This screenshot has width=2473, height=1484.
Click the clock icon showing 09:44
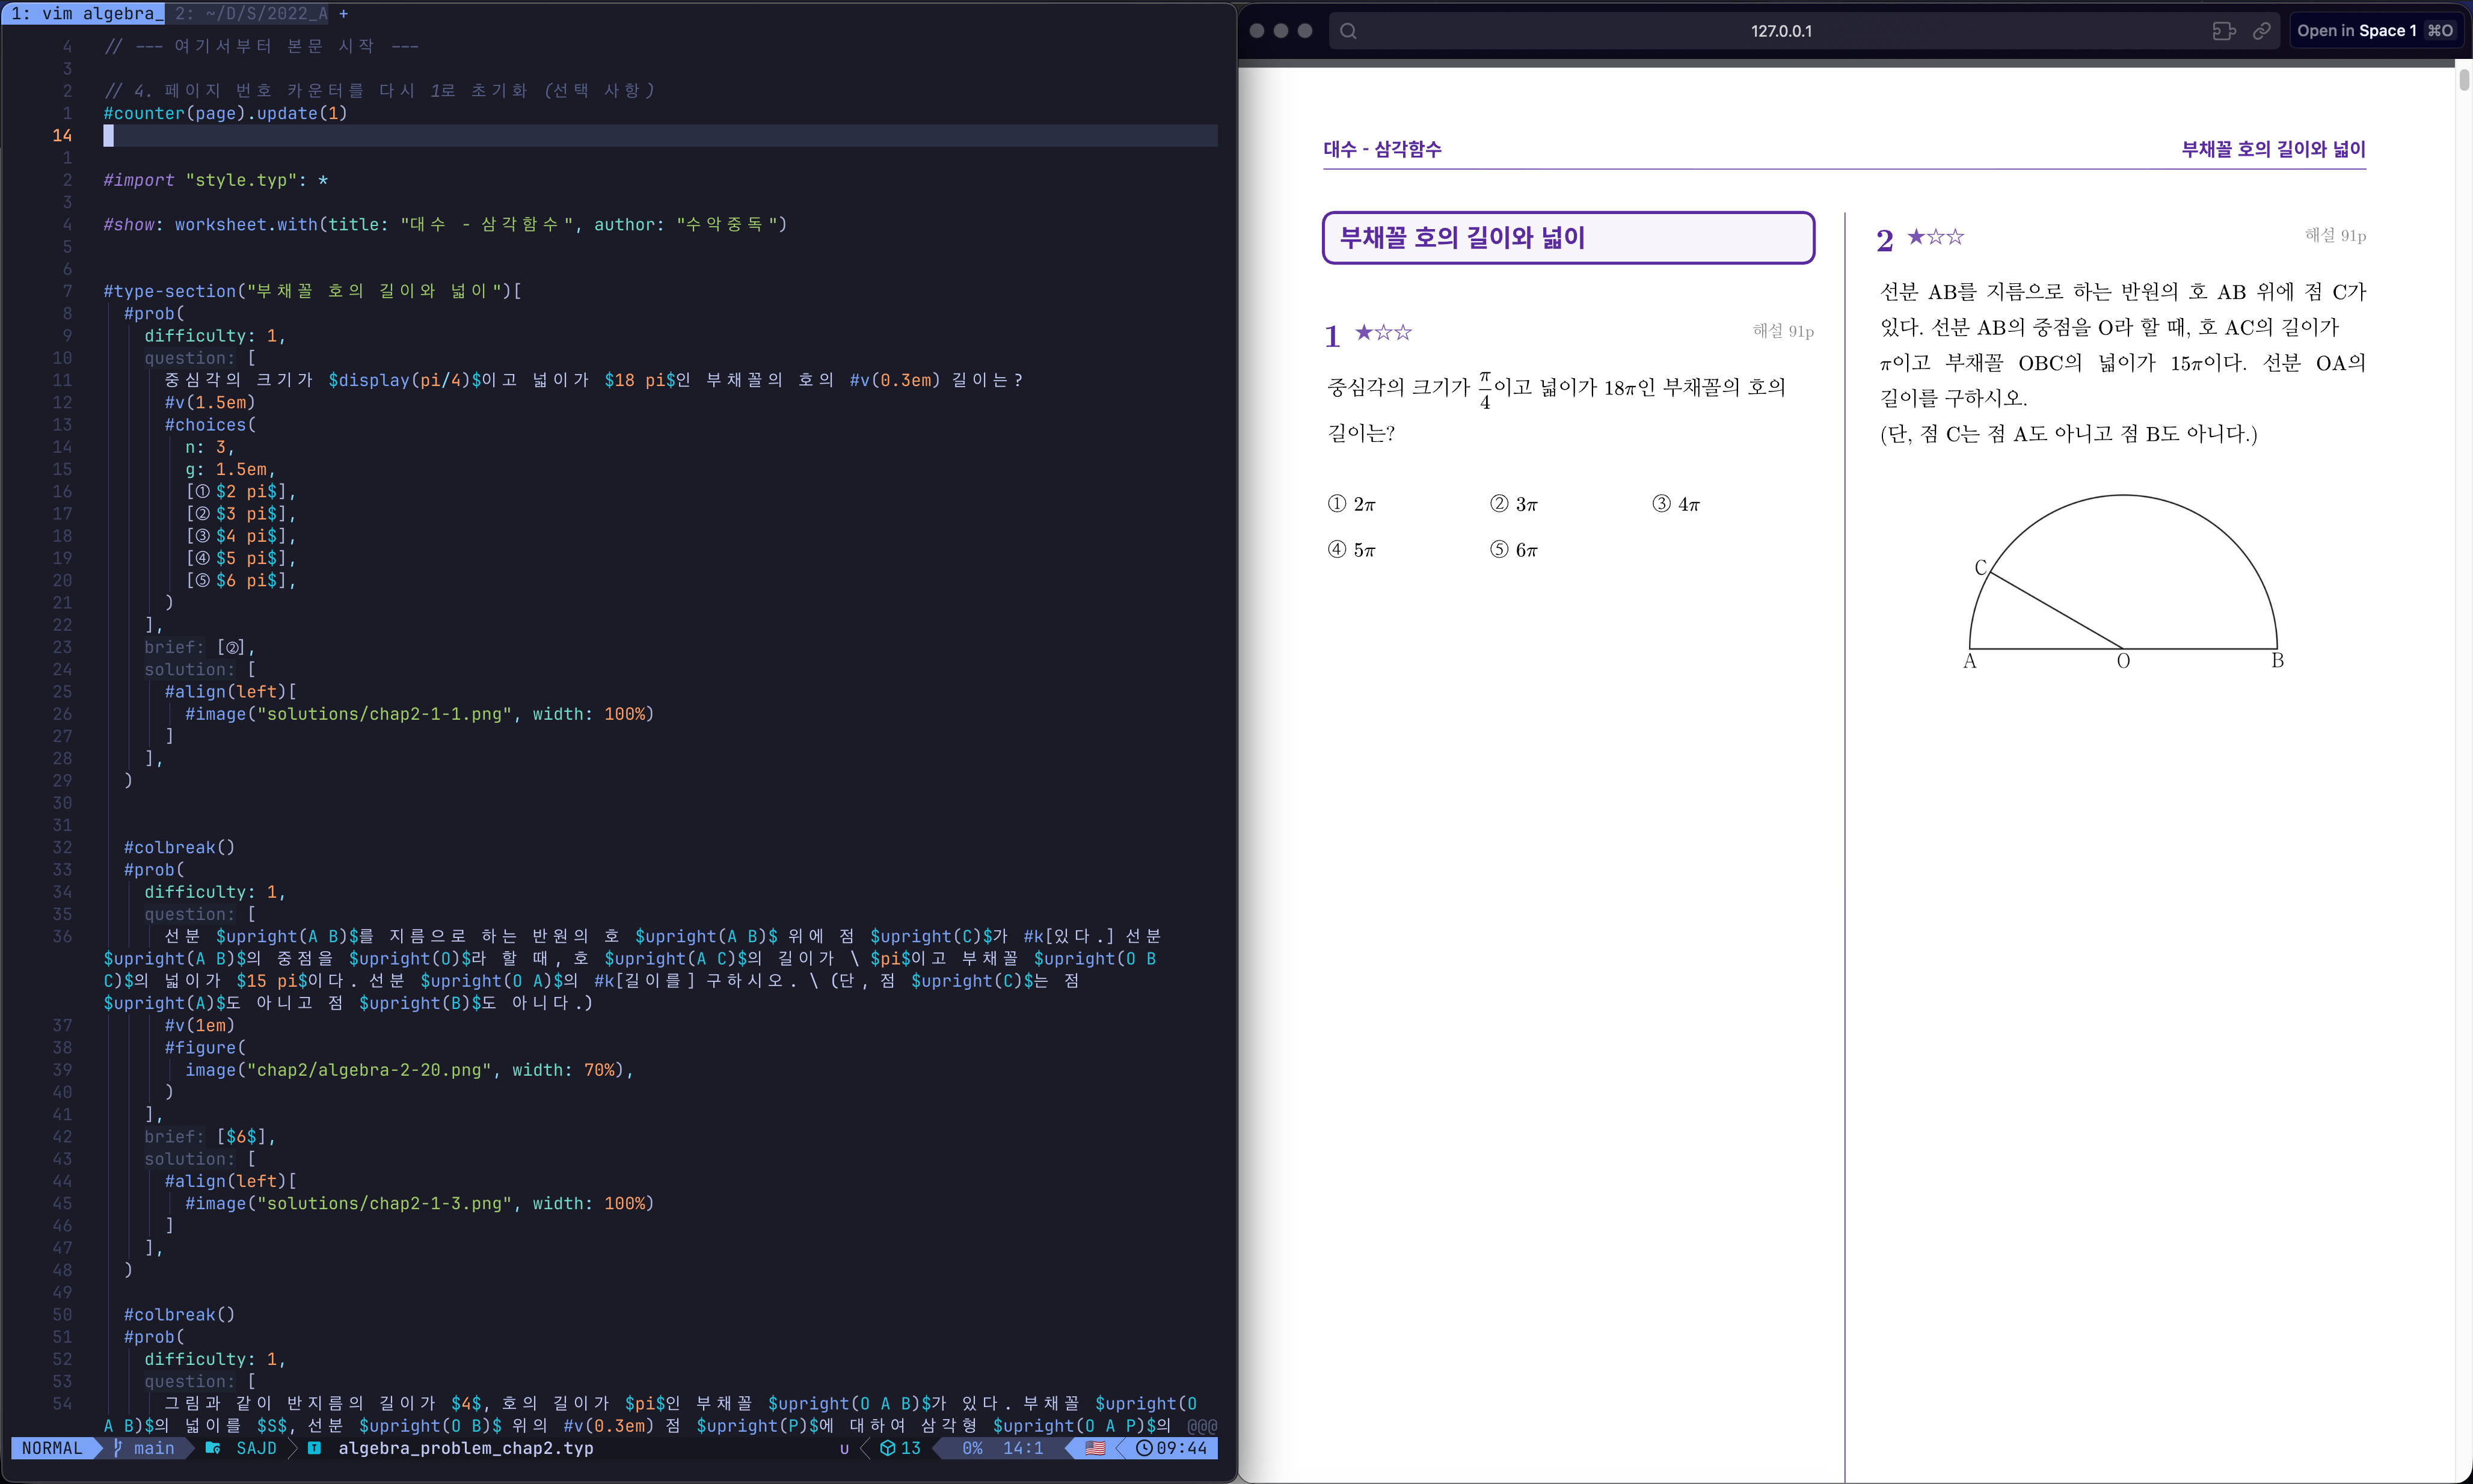(1143, 1448)
